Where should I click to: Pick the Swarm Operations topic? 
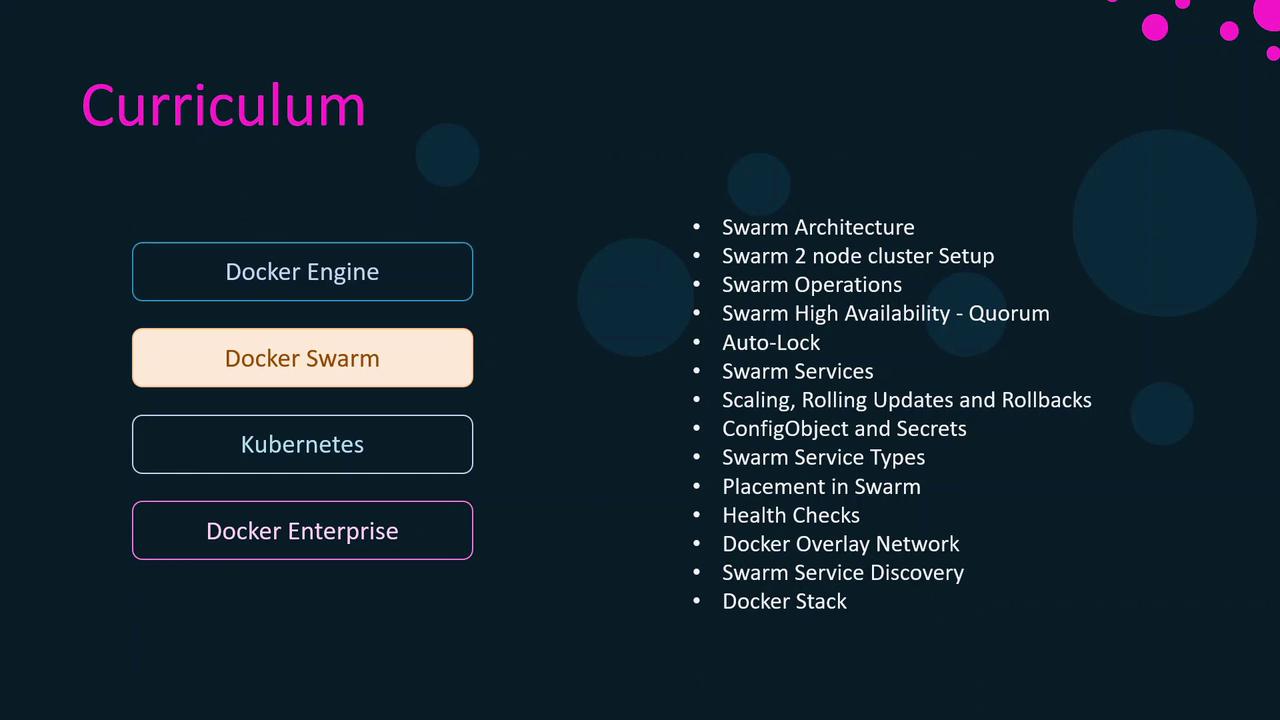coord(812,285)
